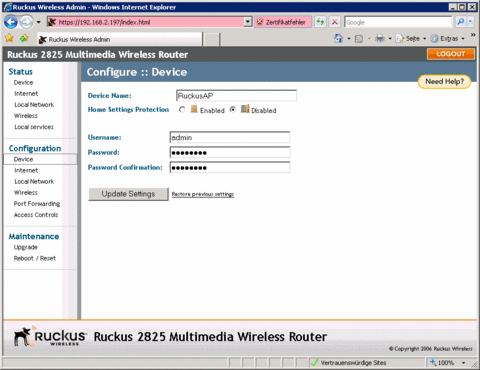The width and height of the screenshot is (480, 370).
Task: Click the browser Back arrow button
Action: [x=11, y=22]
